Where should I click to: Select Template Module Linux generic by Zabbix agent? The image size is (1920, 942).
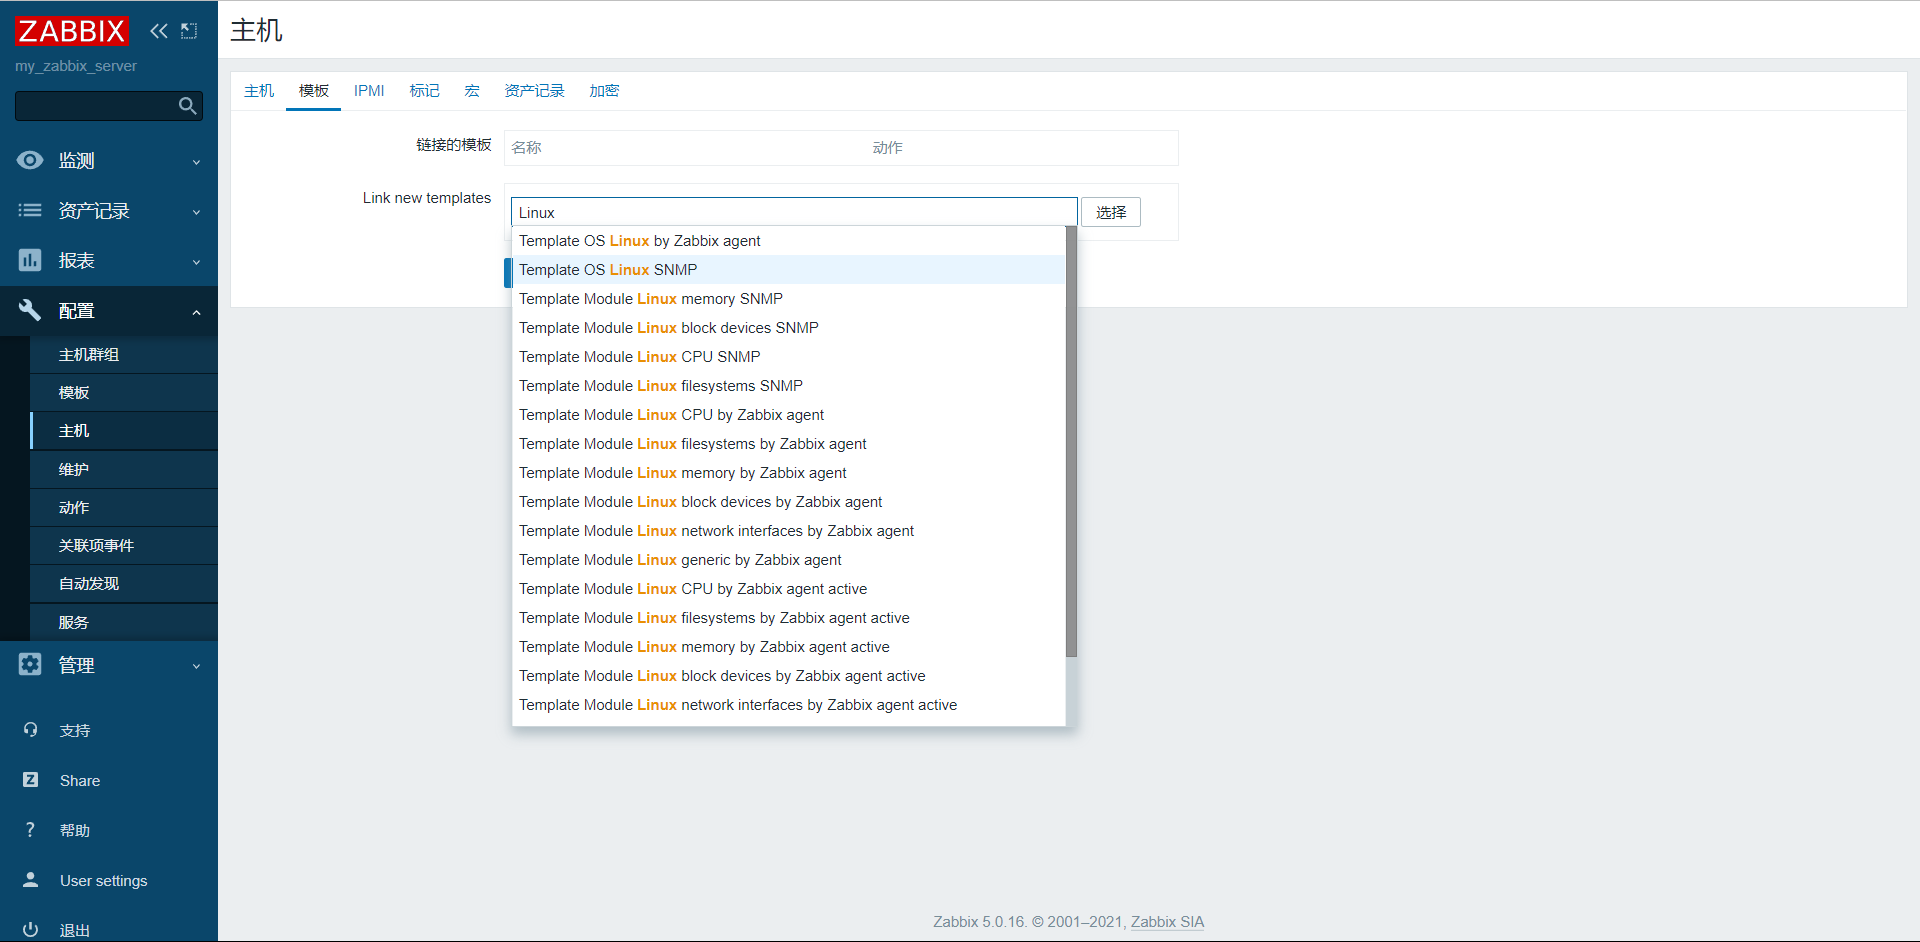[788, 560]
